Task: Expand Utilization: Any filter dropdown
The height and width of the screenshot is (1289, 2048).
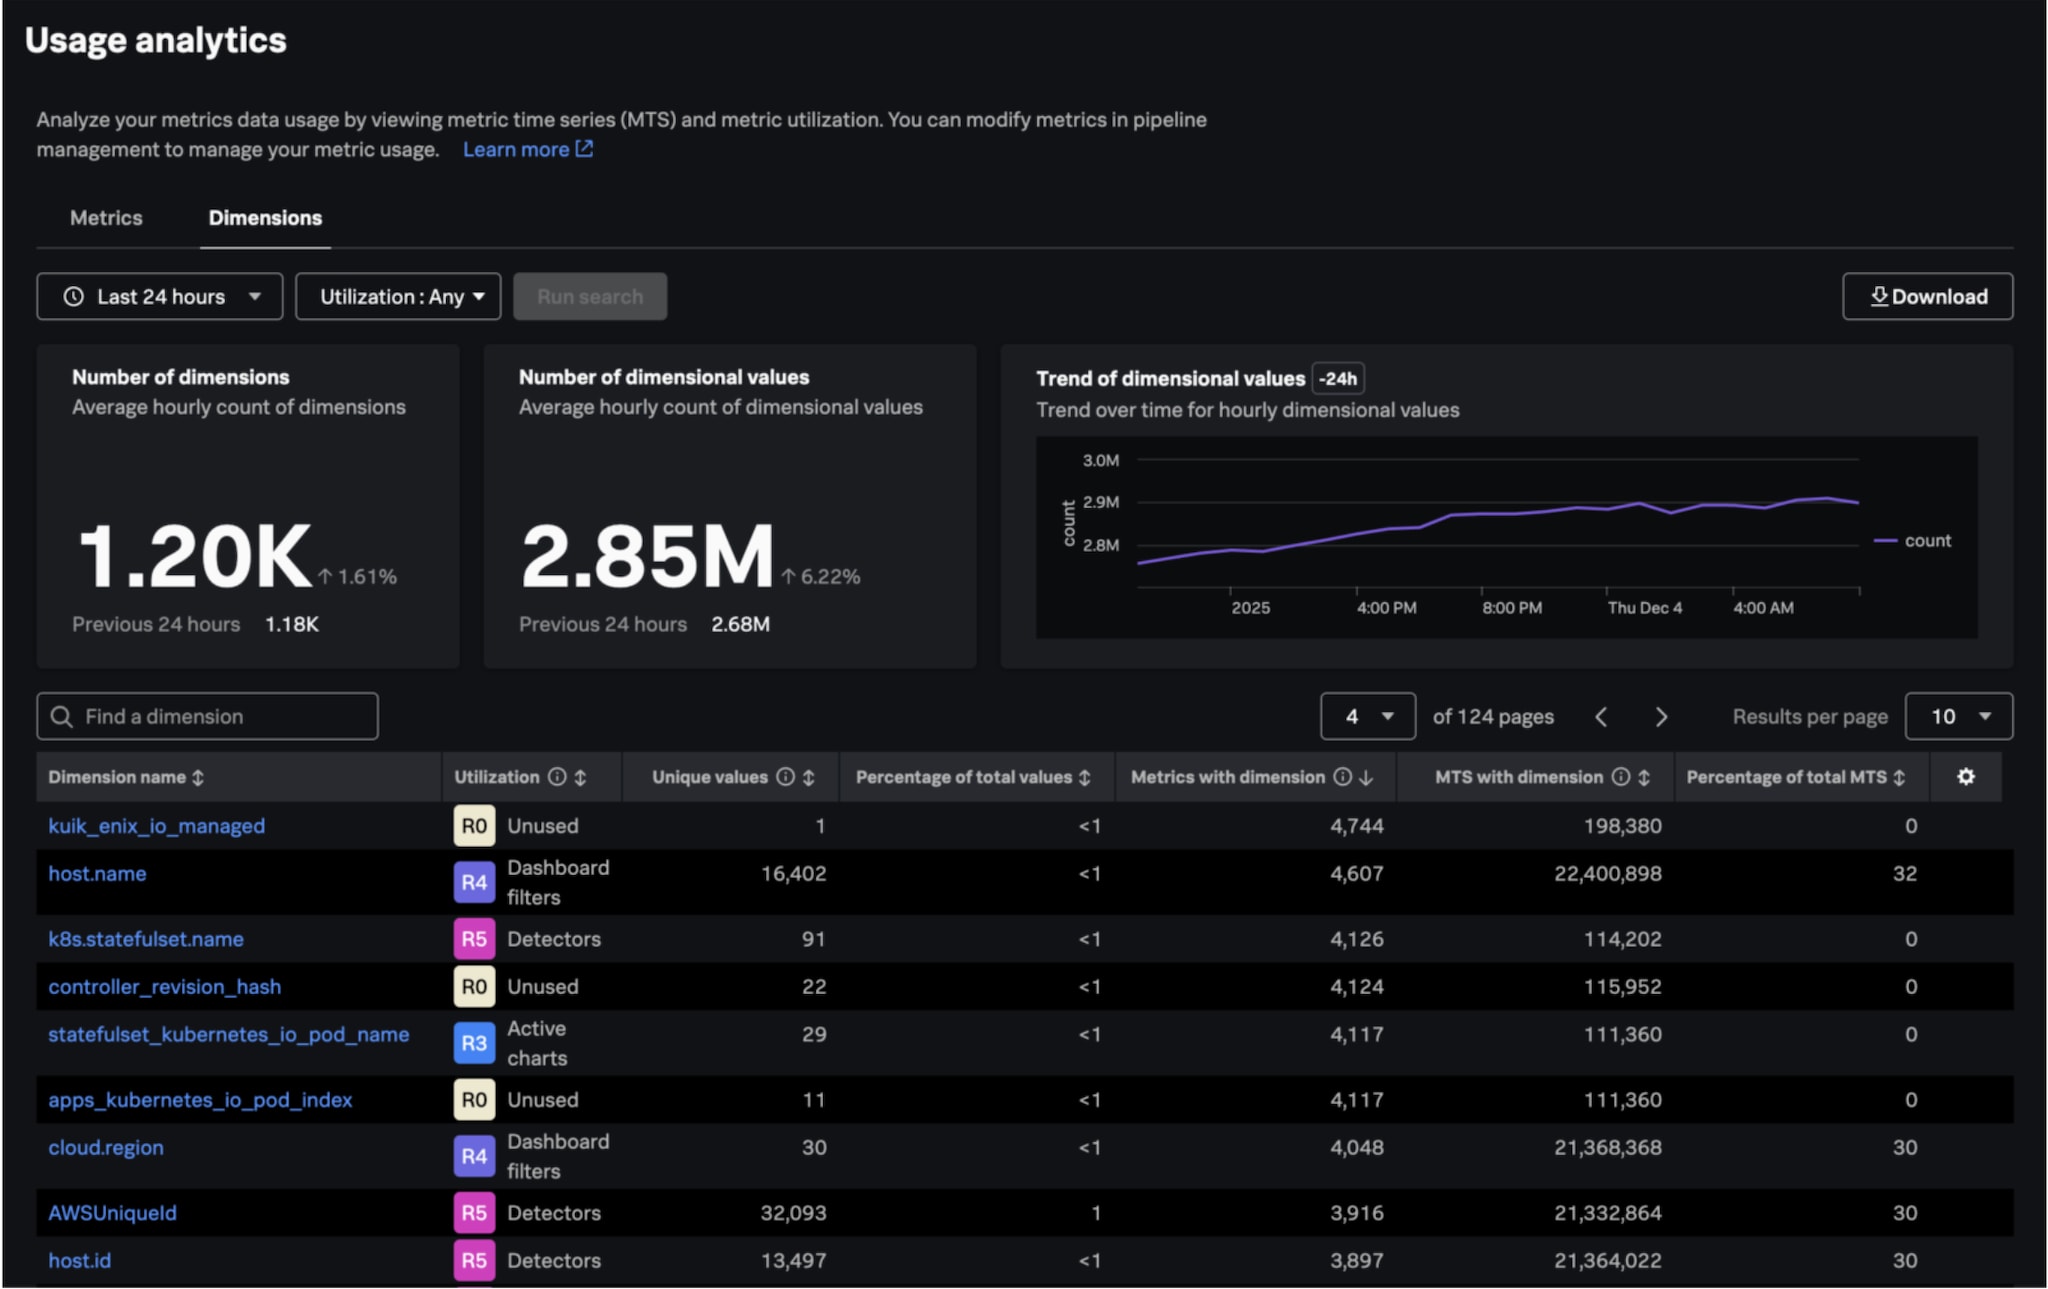Action: [x=398, y=297]
